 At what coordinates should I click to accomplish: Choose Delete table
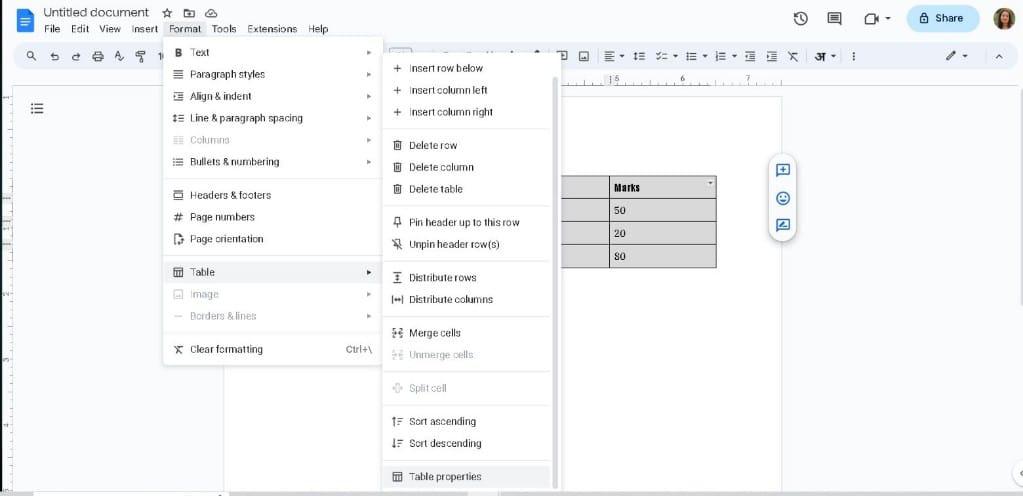pos(467,189)
